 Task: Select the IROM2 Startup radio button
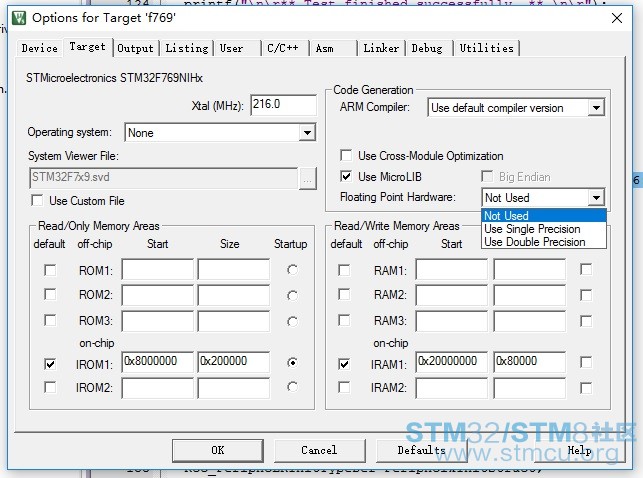(x=292, y=387)
